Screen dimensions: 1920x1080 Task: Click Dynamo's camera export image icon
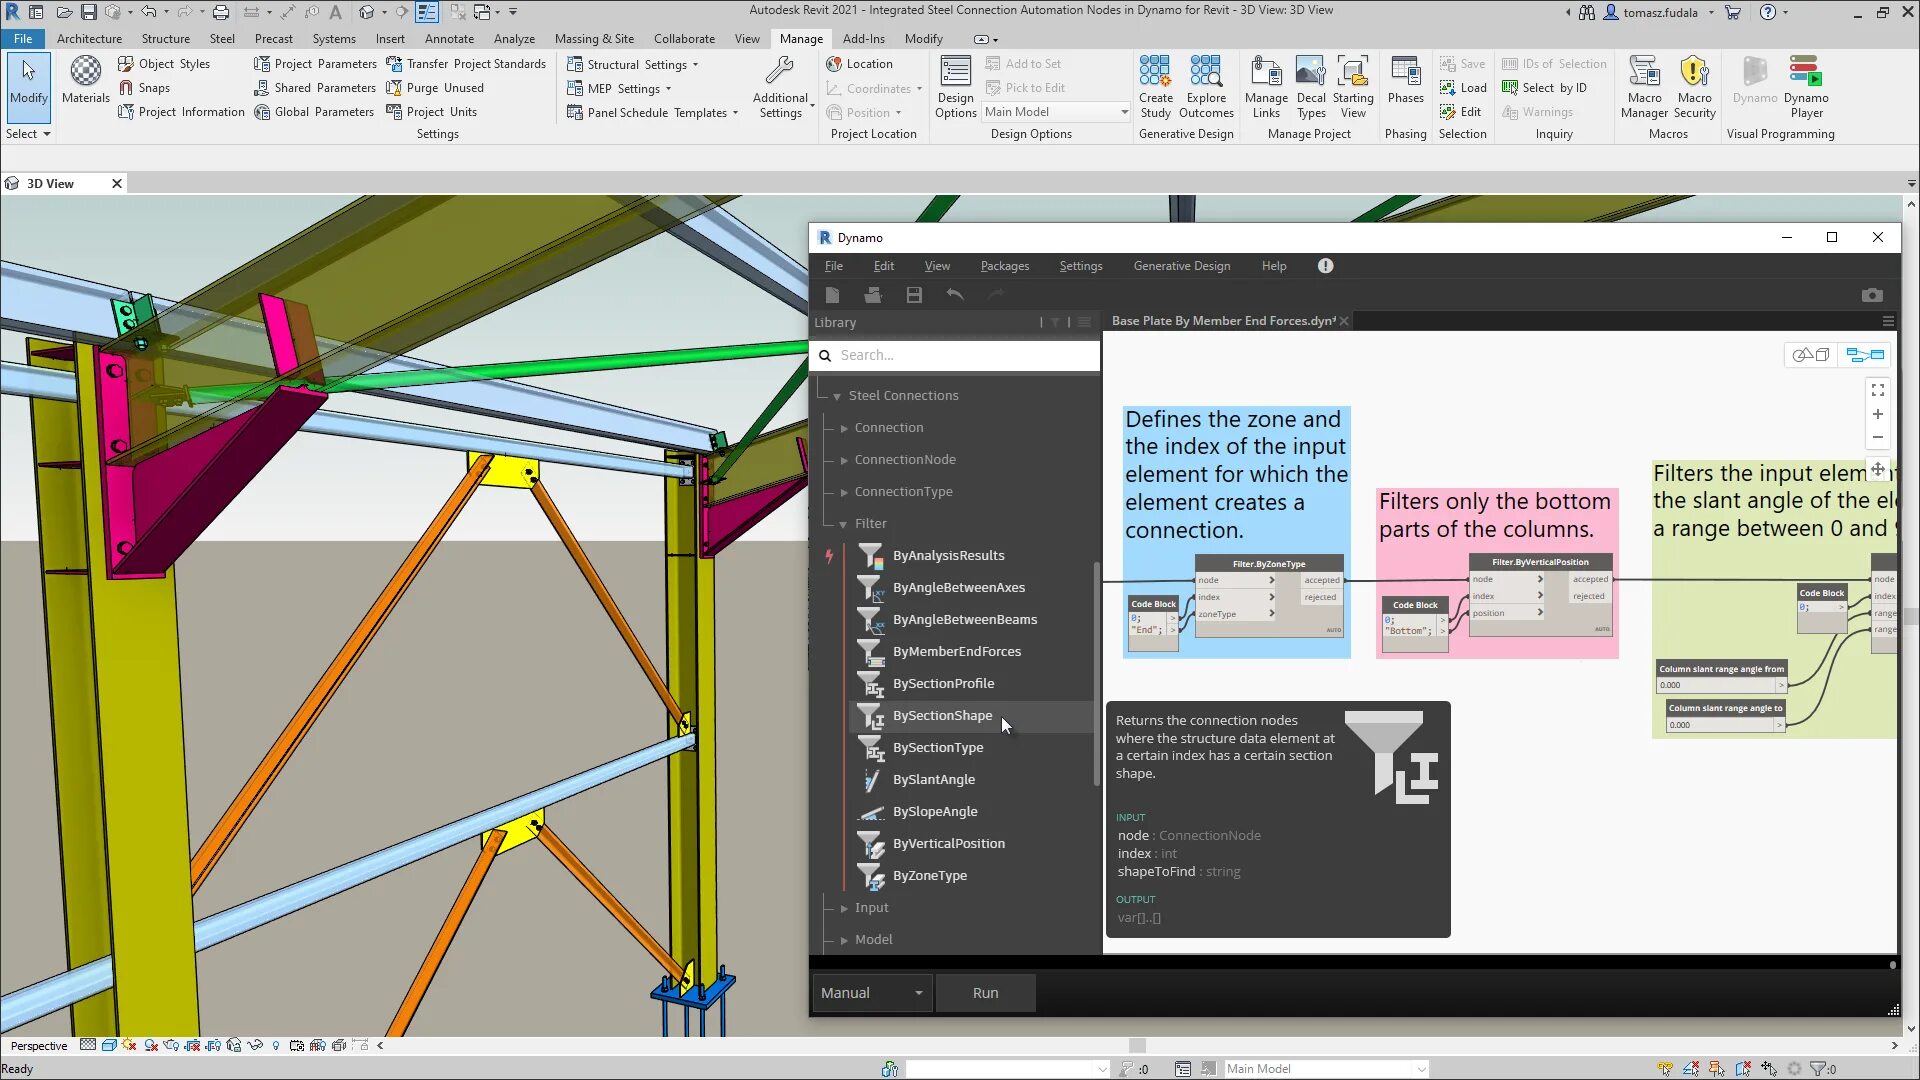(1872, 295)
